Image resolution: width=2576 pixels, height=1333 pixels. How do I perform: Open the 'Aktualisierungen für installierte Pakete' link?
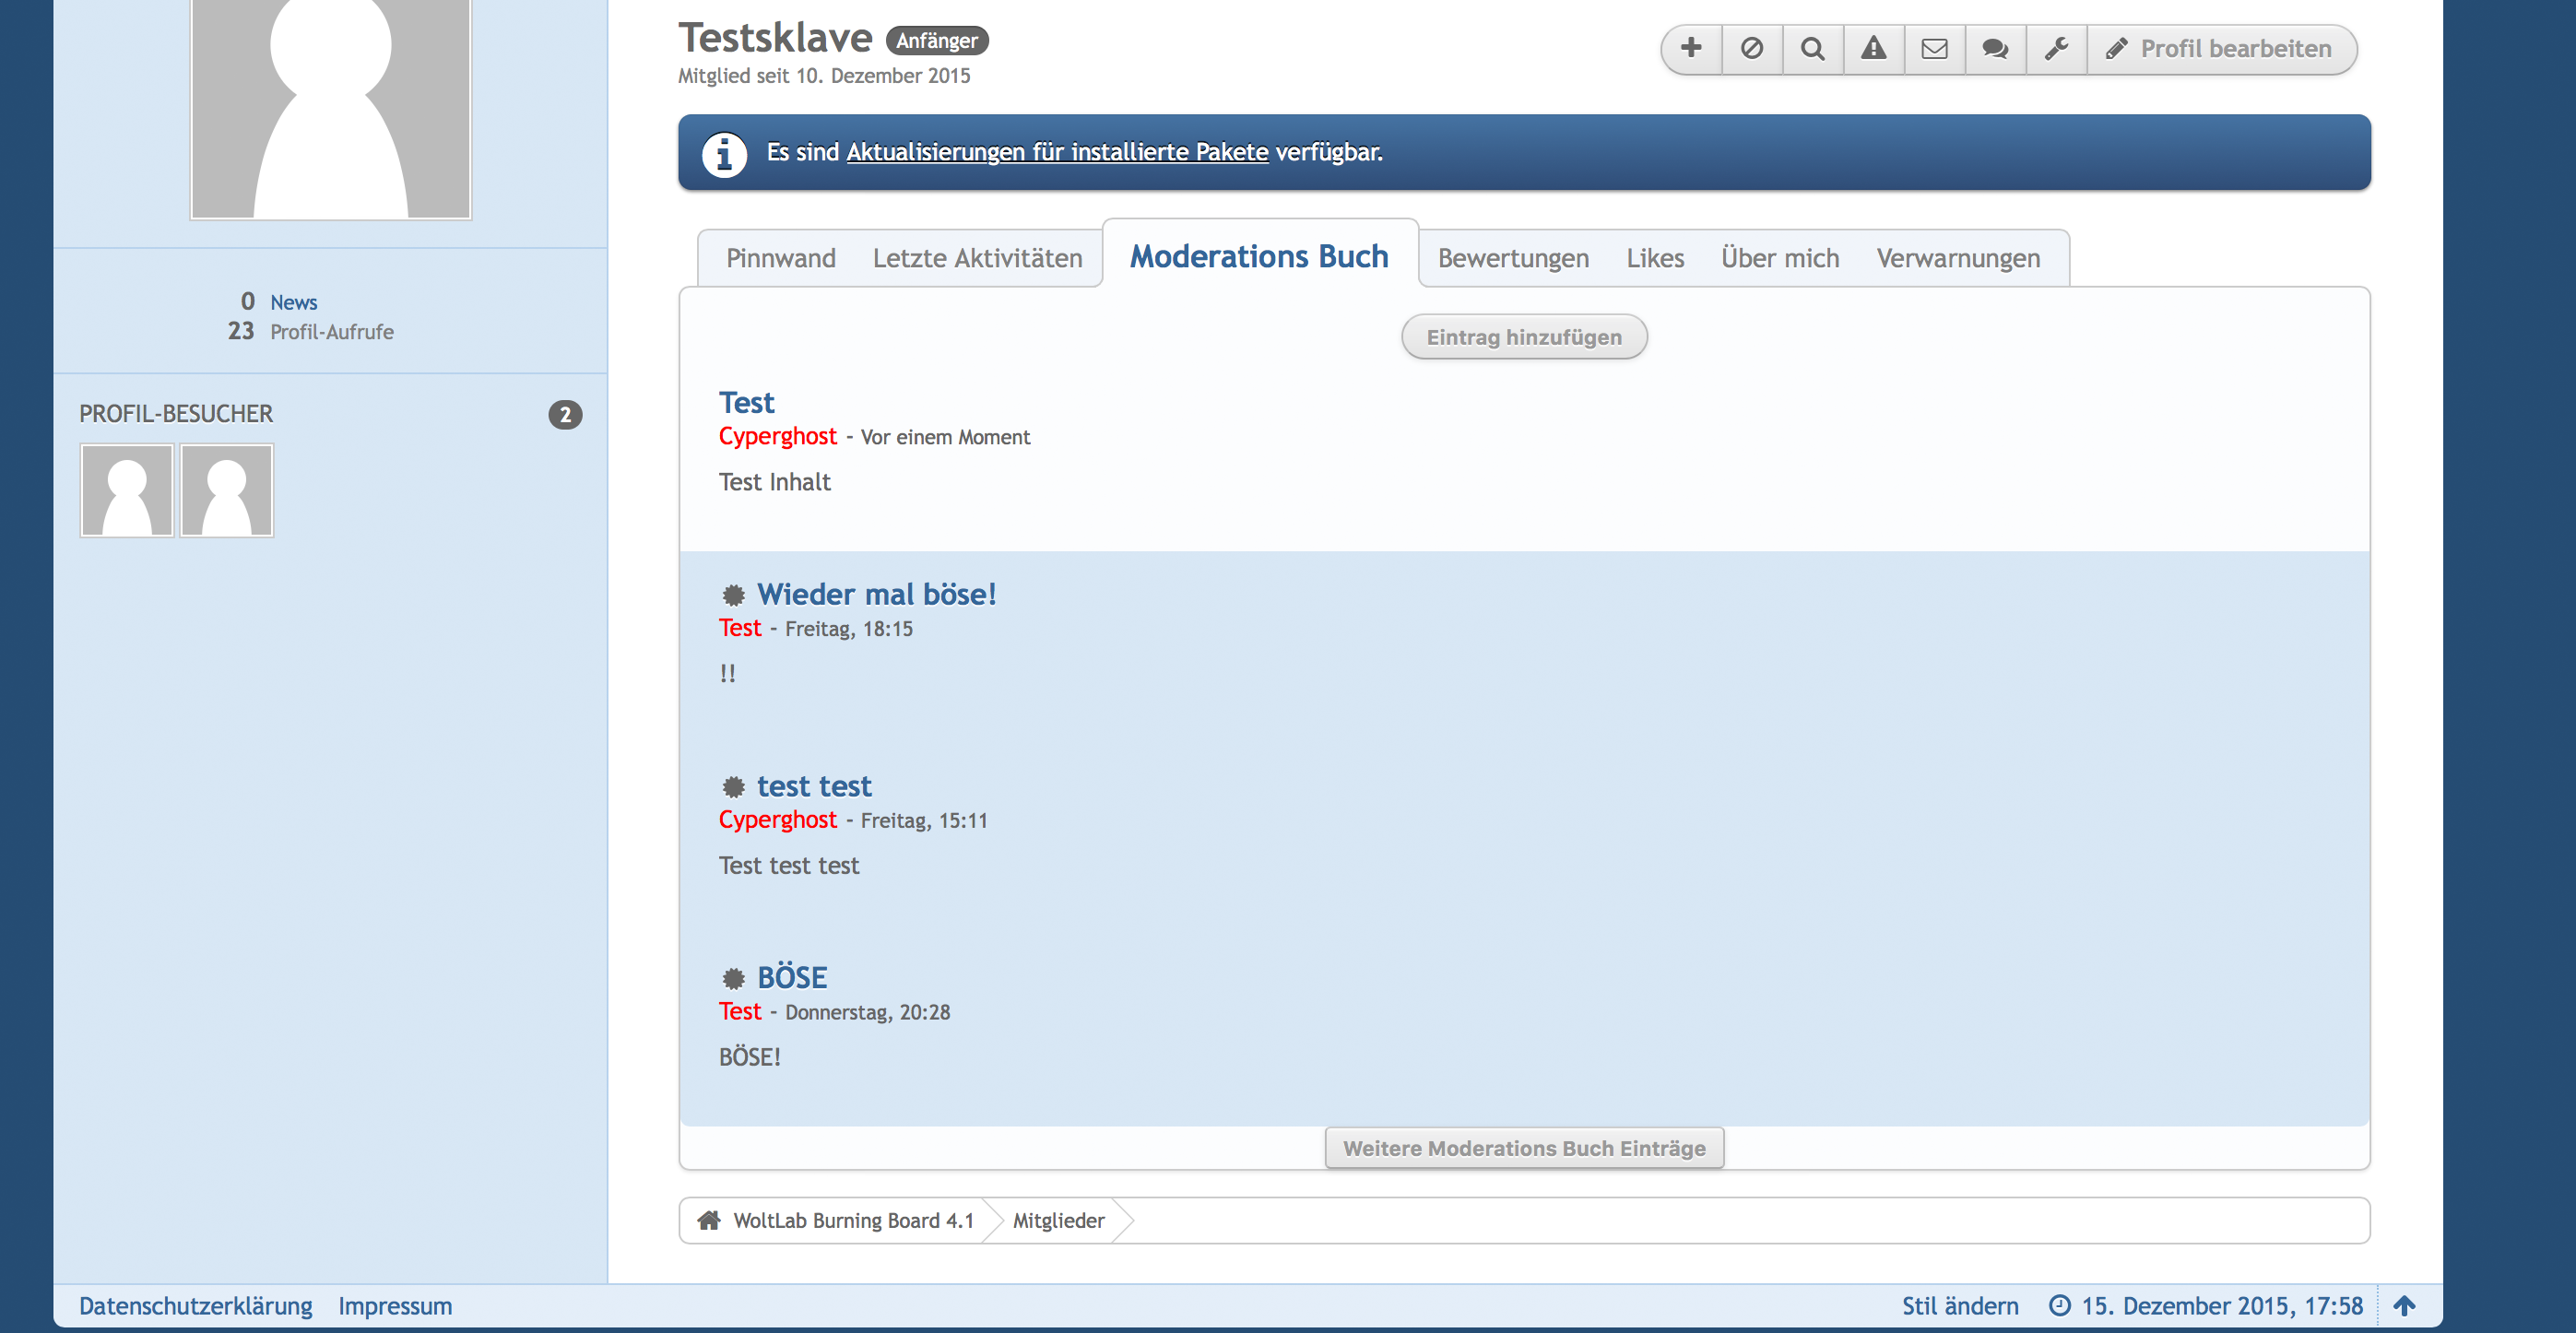pyautogui.click(x=1056, y=152)
